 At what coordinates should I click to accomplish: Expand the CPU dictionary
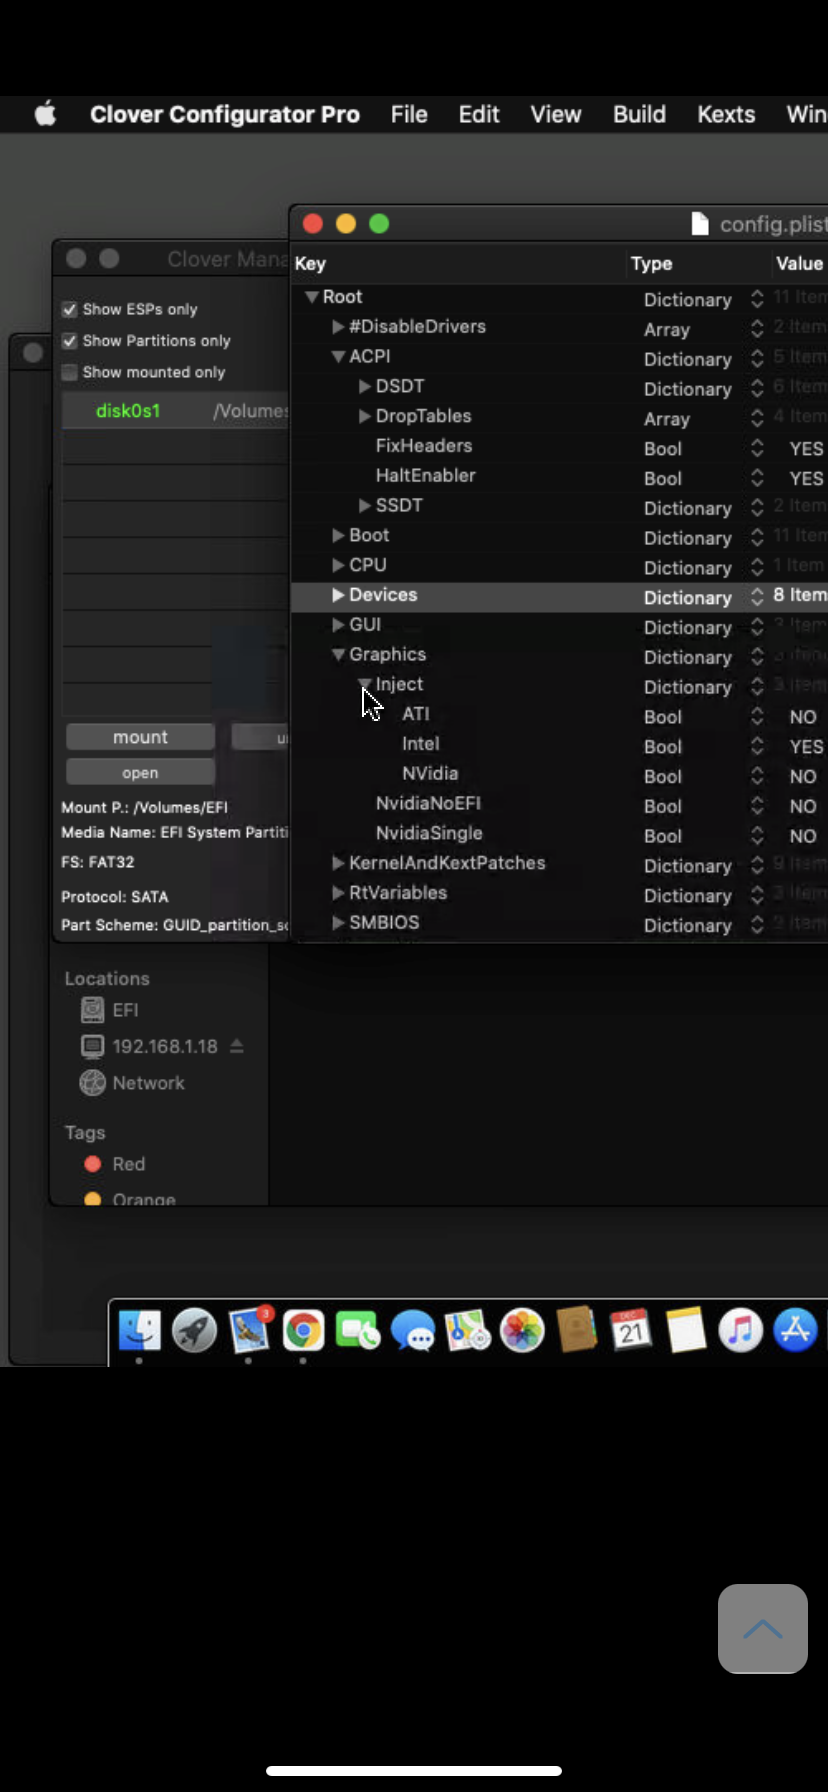coord(338,565)
